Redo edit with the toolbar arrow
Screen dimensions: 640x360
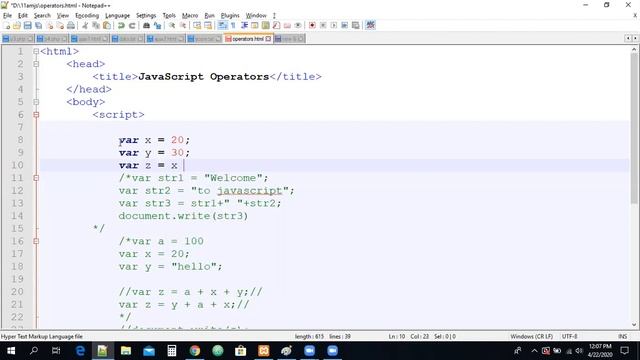point(132,25)
